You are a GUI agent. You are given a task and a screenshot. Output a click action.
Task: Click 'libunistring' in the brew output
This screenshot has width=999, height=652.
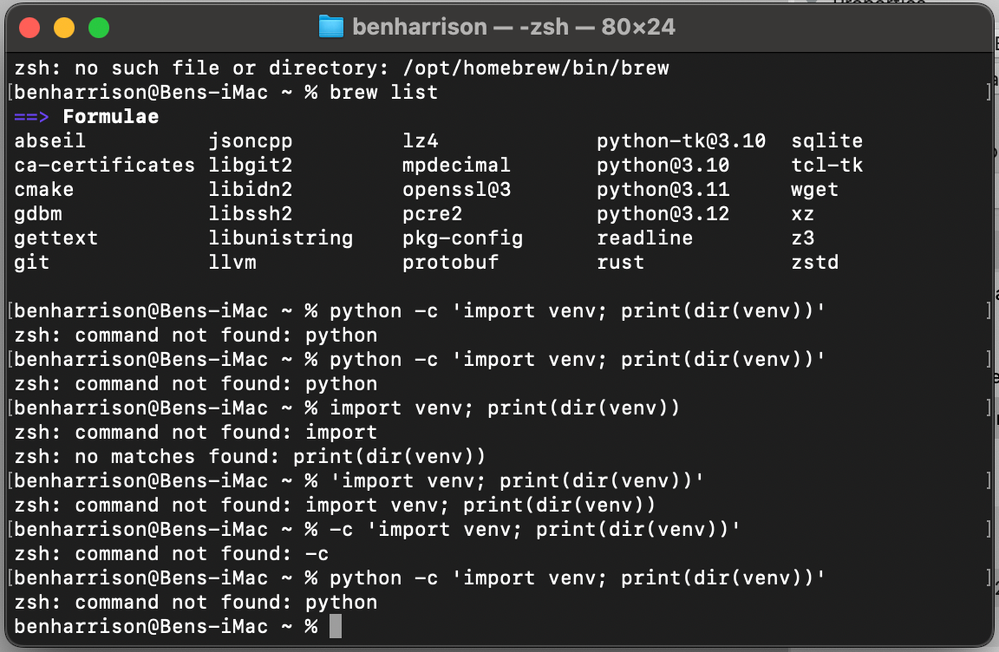tap(280, 238)
